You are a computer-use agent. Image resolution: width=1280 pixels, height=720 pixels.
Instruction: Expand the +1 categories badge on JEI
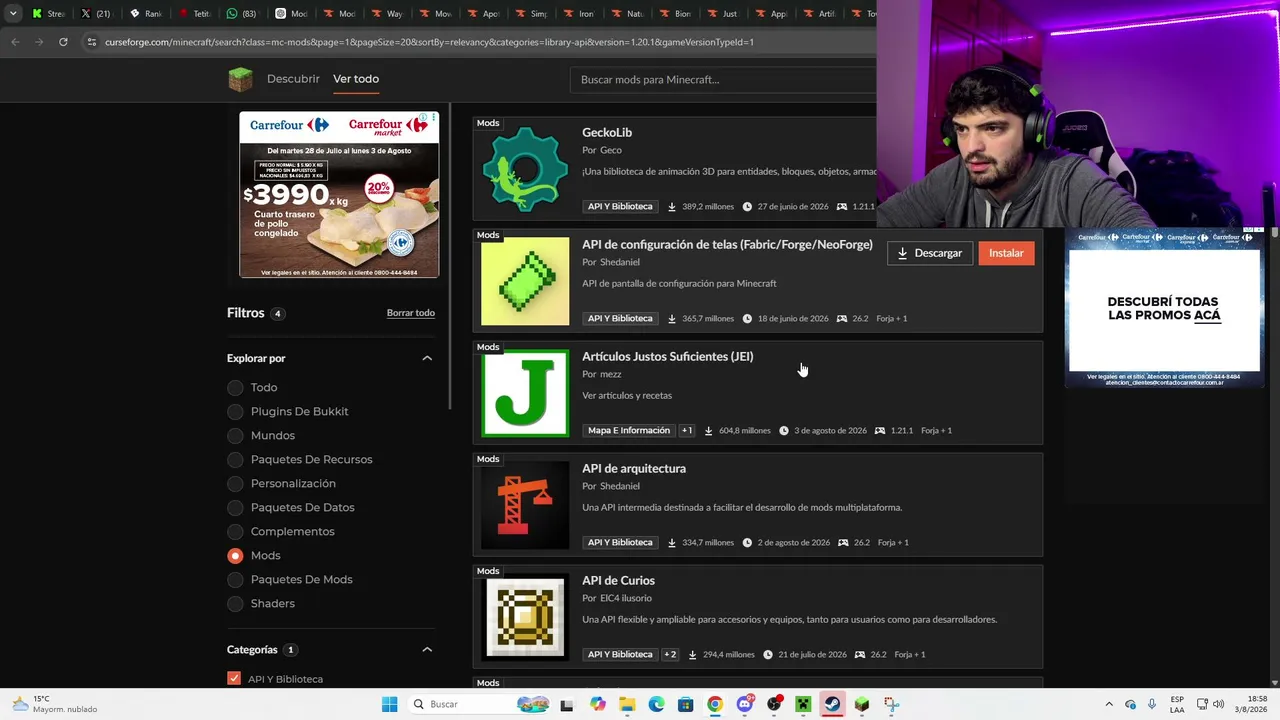687,430
